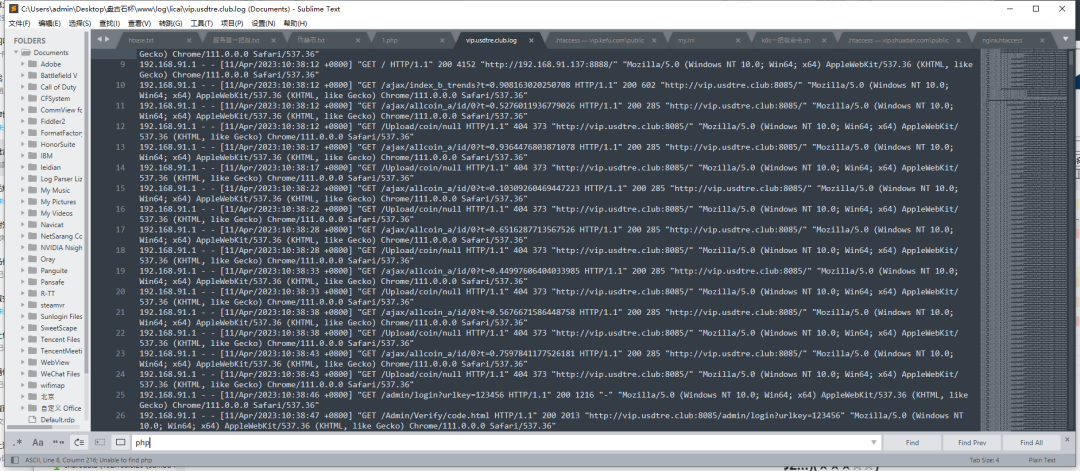Click the IBM folder icon
Screen dimensions: 1080x471
pos(32,156)
